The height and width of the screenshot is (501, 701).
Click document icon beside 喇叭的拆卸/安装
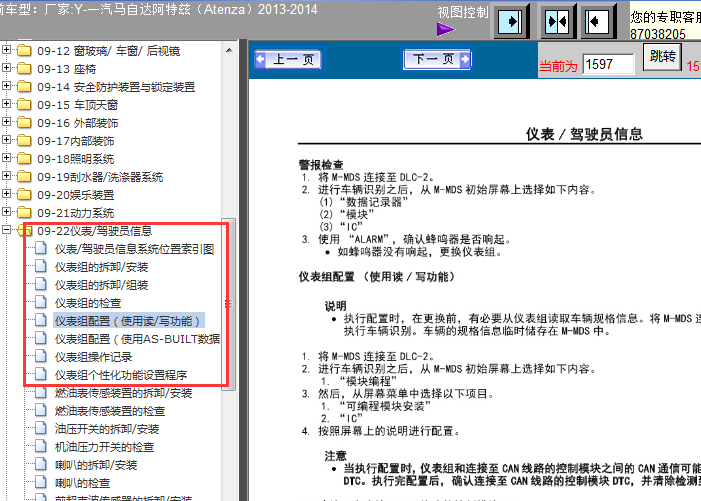click(x=41, y=464)
